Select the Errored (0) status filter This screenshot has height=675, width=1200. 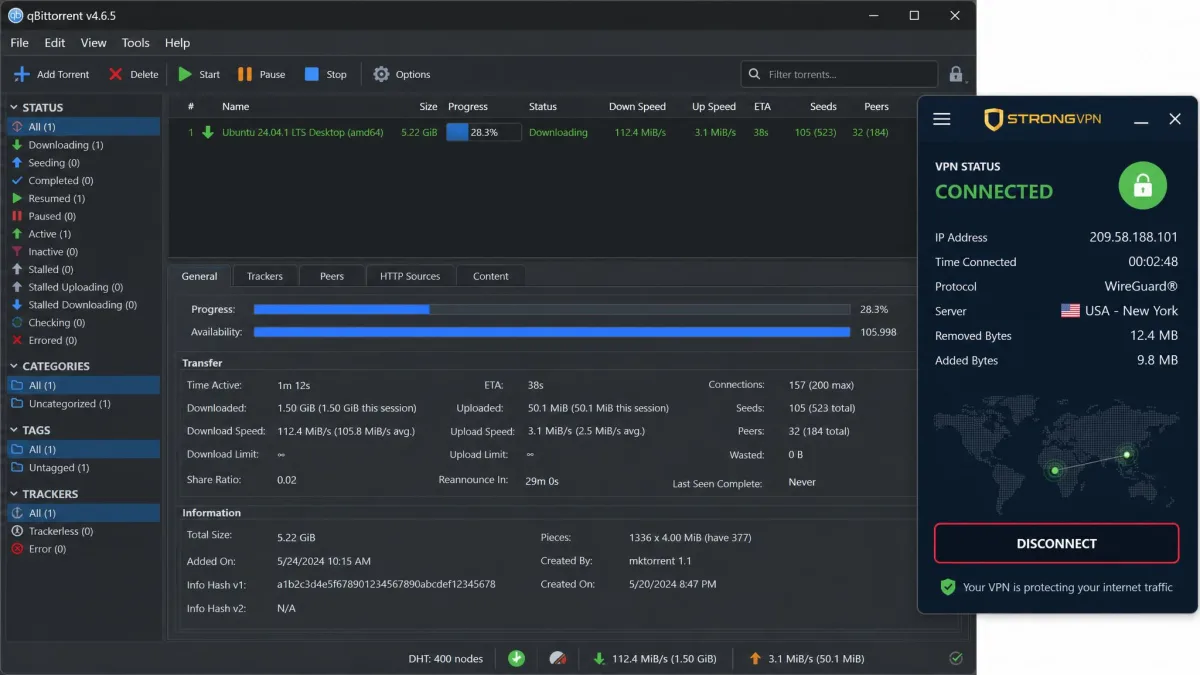click(52, 340)
